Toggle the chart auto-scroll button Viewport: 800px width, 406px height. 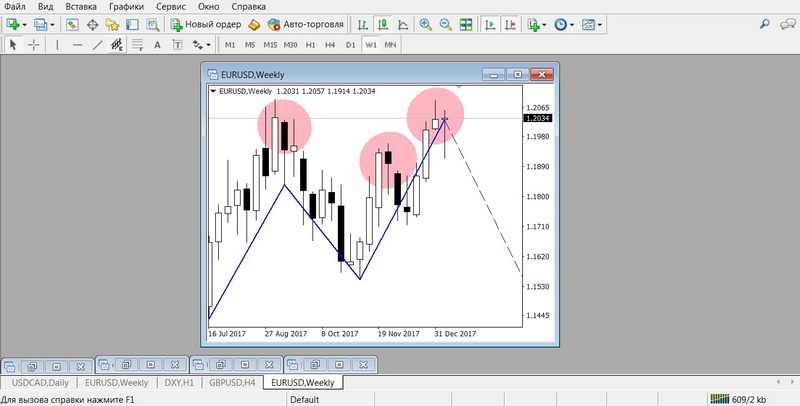click(x=489, y=24)
